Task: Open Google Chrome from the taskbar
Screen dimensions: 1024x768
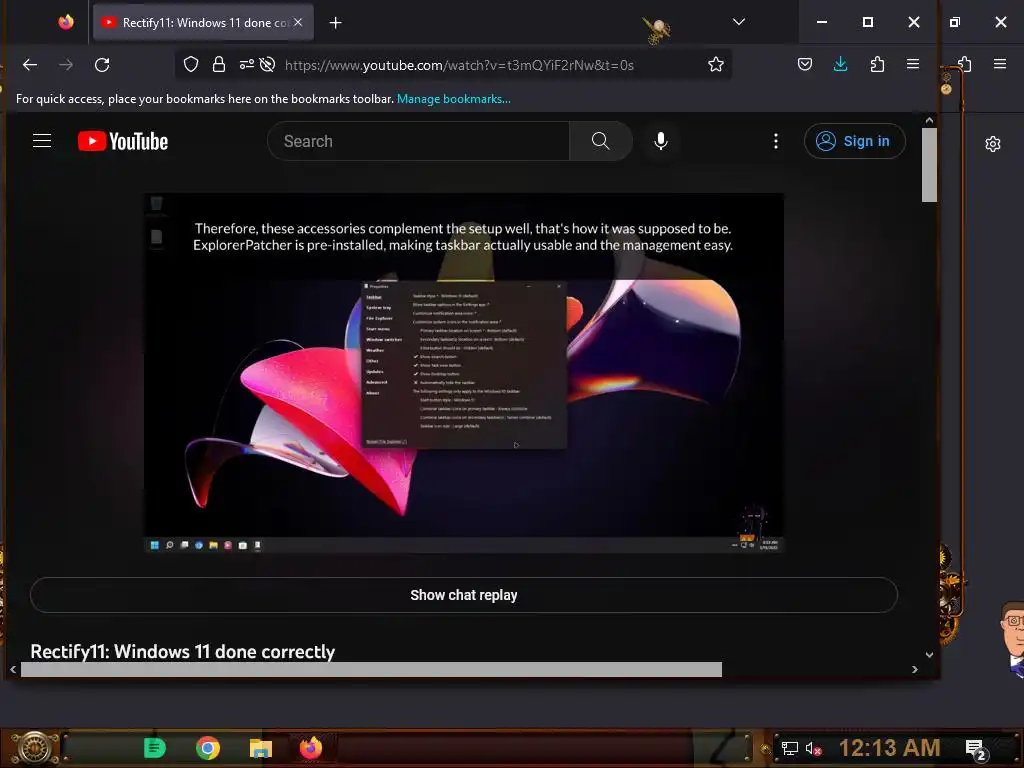Action: point(208,748)
